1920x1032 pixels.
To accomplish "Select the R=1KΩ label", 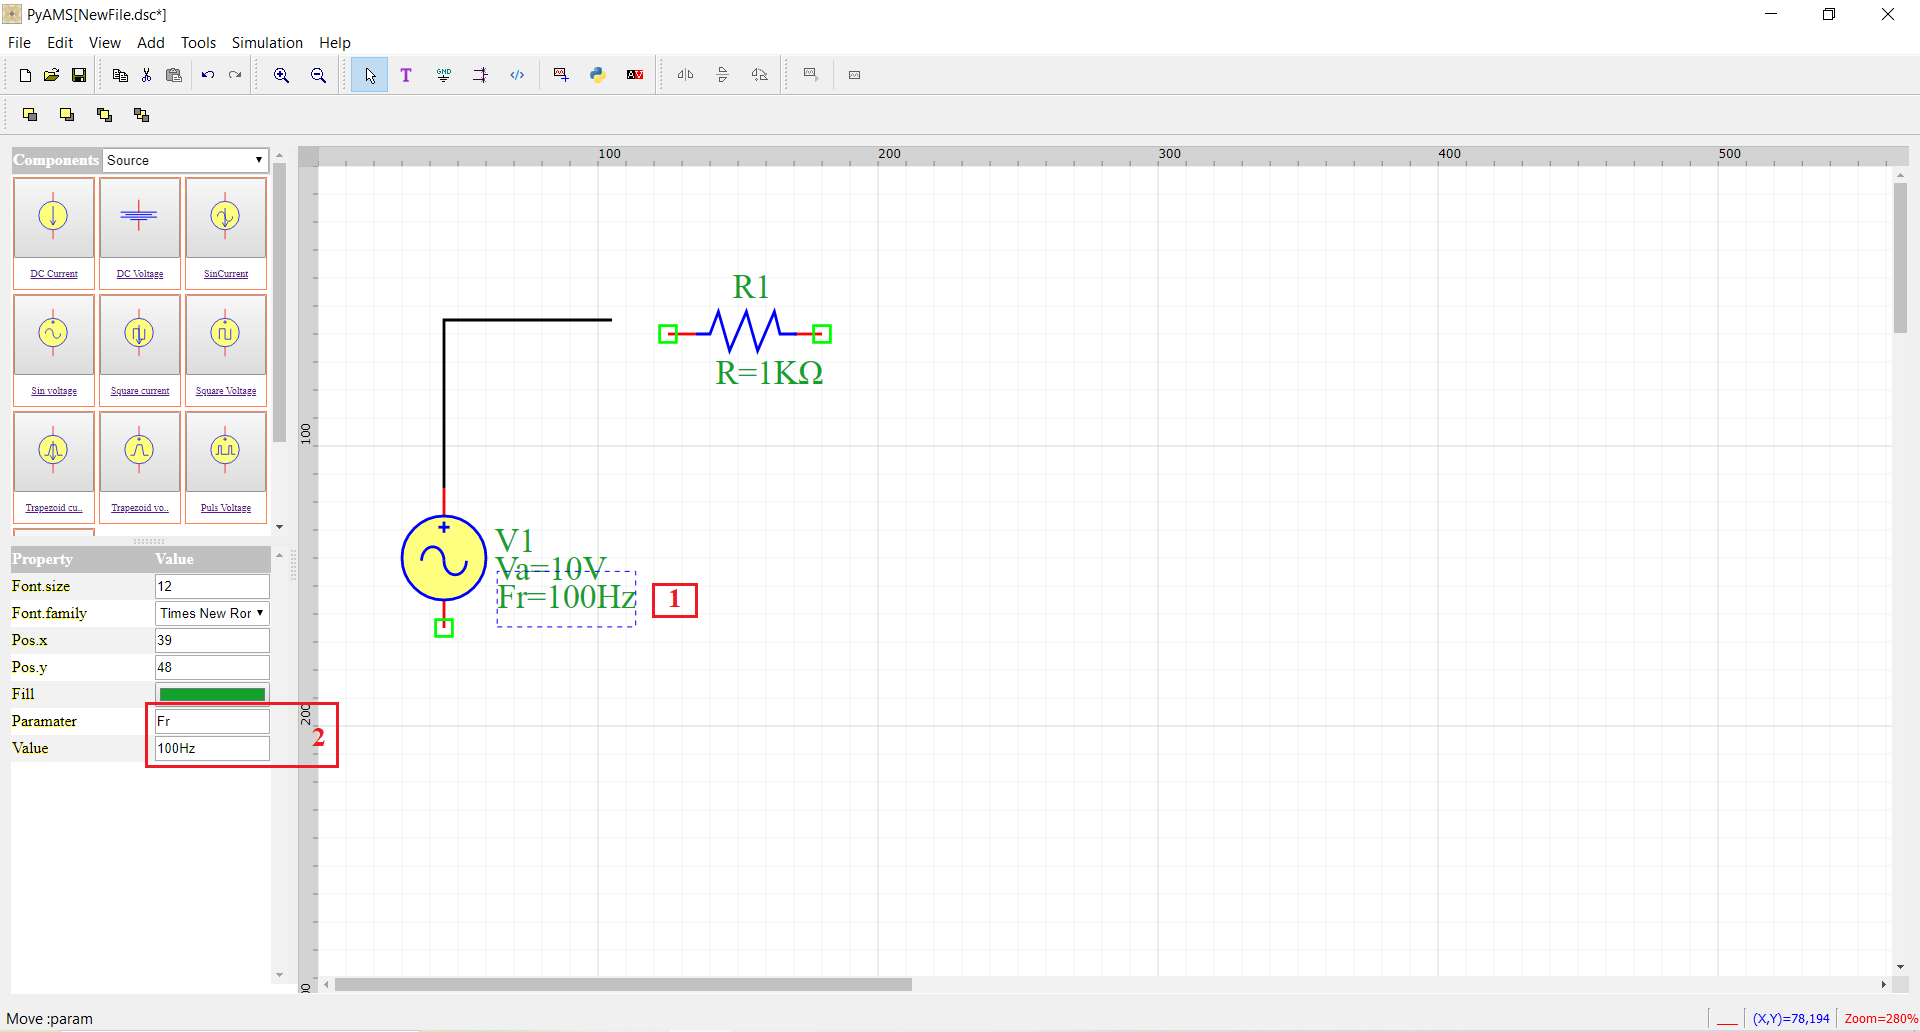I will point(769,373).
